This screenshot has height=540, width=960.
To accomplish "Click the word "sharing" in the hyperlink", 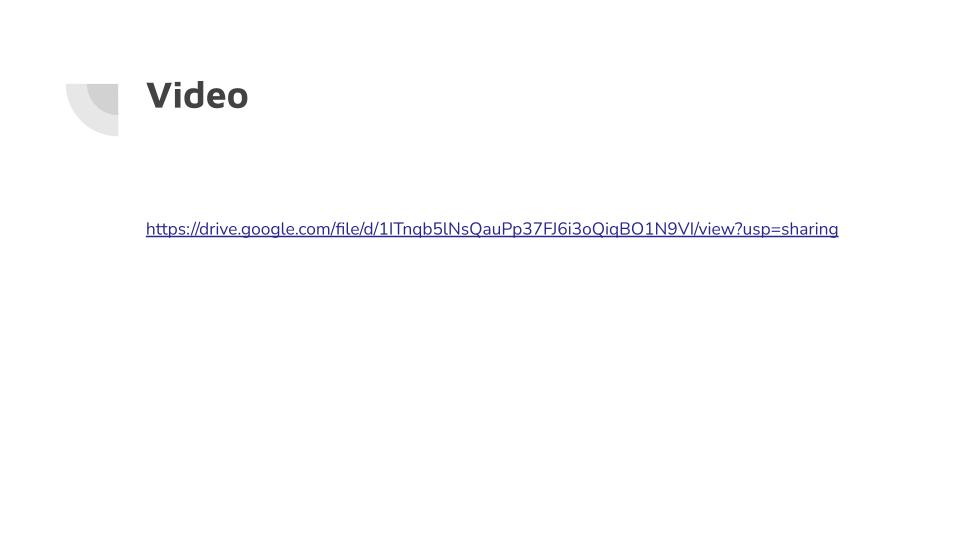I will tap(809, 229).
